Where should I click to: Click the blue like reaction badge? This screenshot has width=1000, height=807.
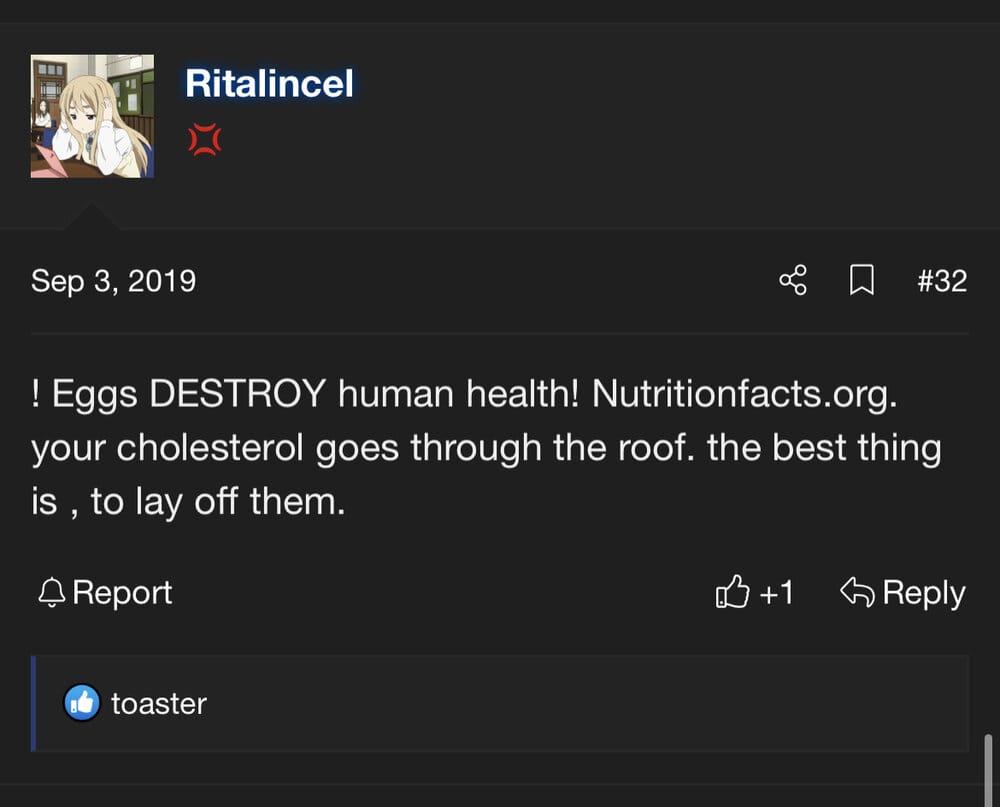(82, 703)
